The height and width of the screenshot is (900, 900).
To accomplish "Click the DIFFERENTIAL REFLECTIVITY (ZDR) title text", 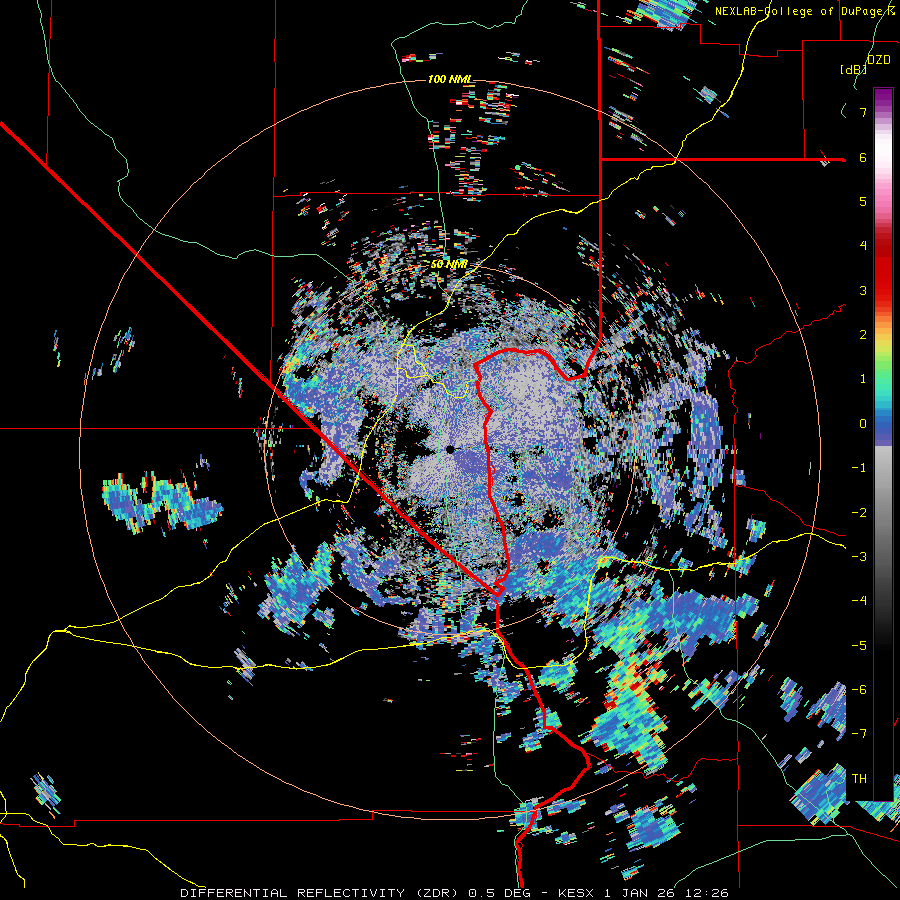I will coord(321,893).
